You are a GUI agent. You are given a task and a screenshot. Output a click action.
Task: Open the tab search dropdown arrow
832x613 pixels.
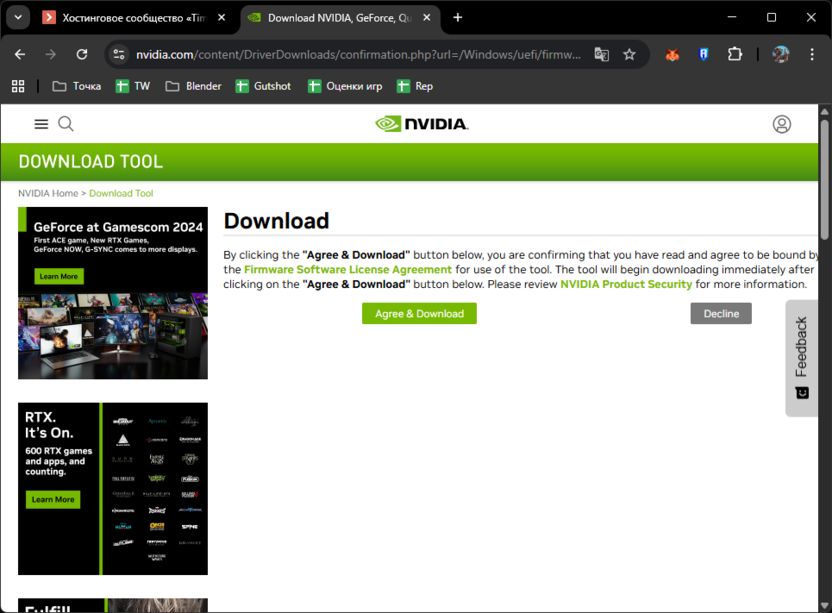click(x=18, y=18)
